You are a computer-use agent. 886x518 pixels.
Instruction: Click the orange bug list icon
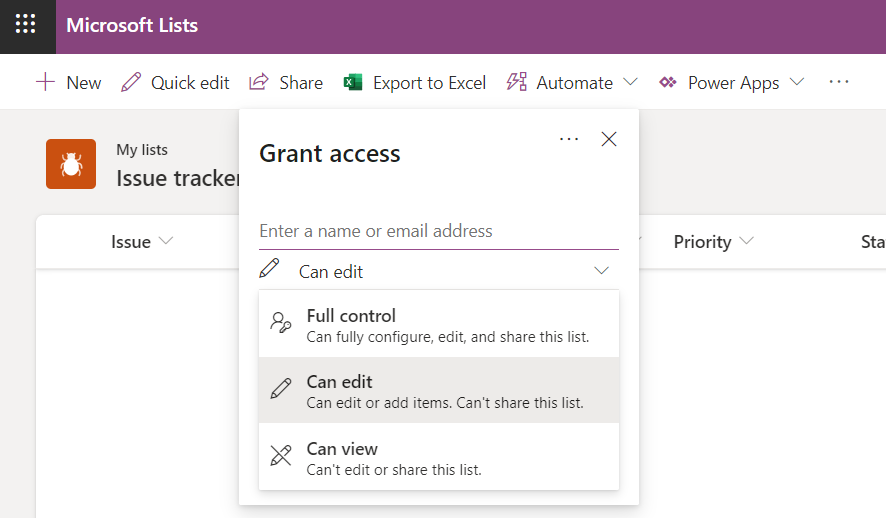point(71,164)
